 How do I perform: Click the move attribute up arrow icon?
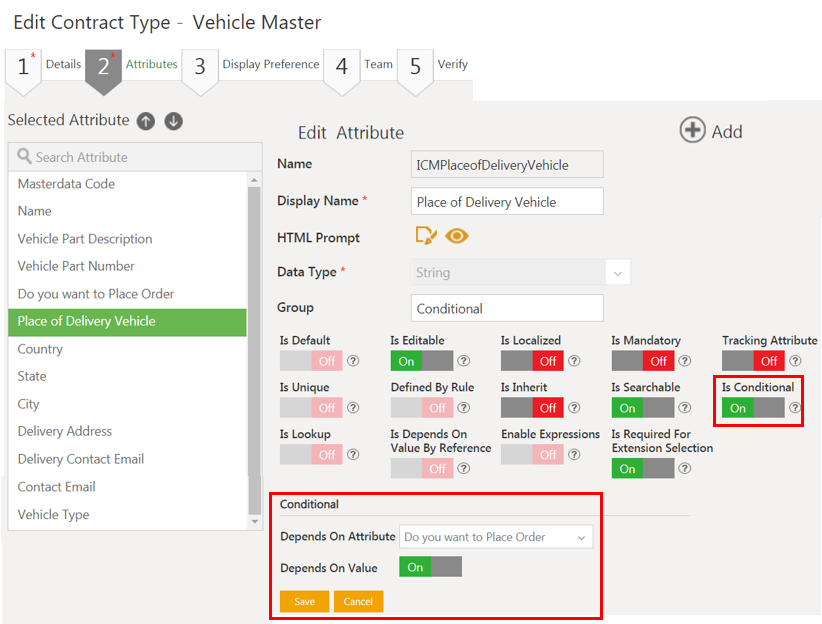click(x=146, y=121)
